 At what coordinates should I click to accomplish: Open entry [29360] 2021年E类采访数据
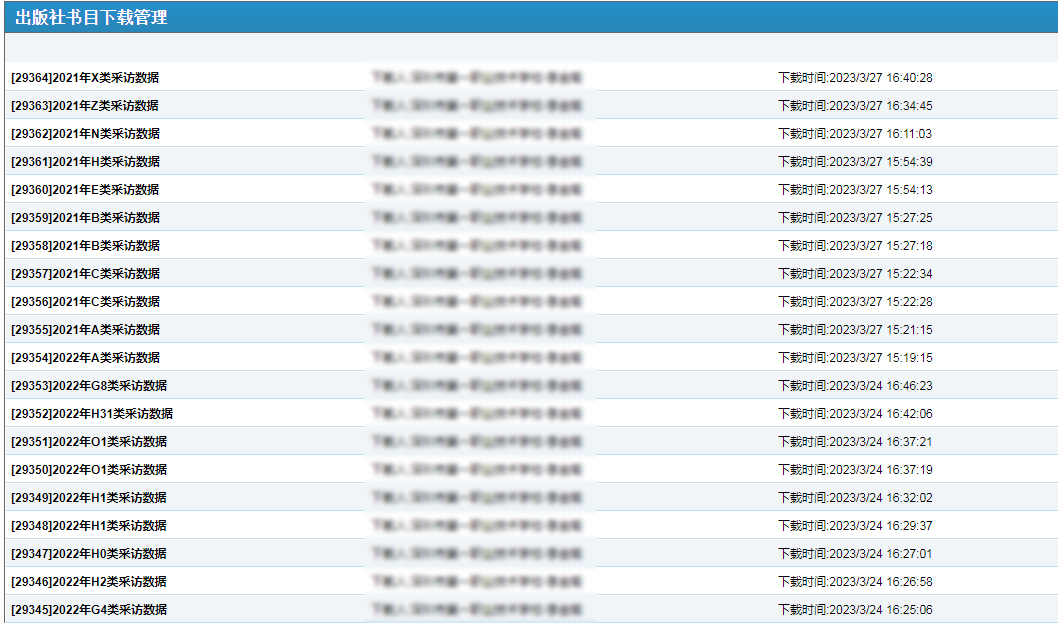tap(85, 190)
